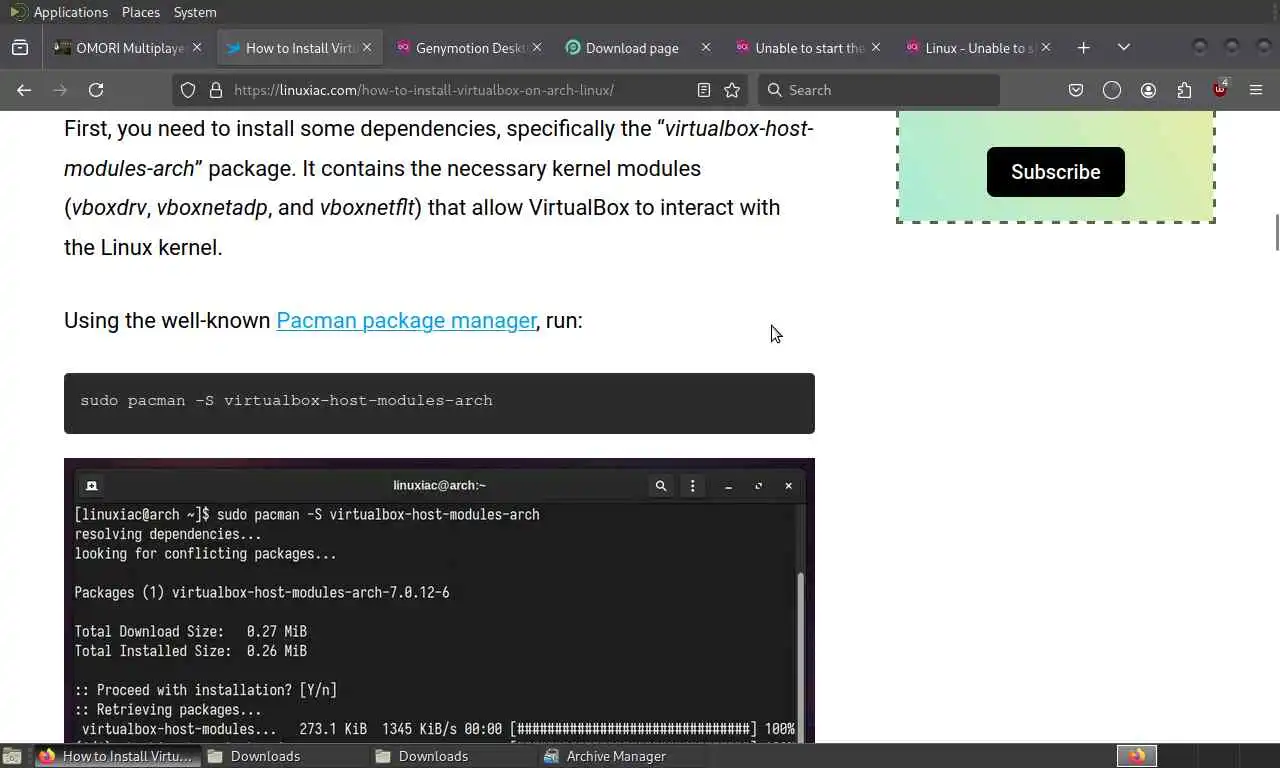
Task: Open the Extensions puzzle-piece menu
Action: pos(1184,90)
